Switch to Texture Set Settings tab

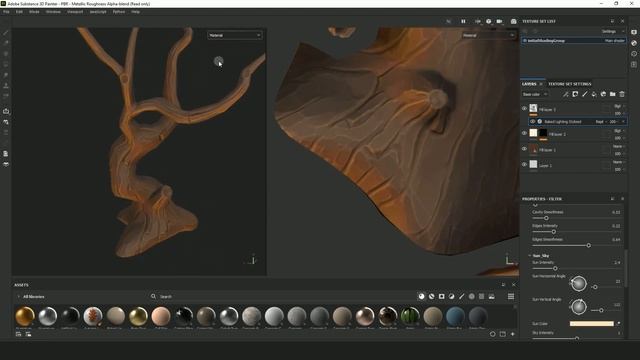[x=569, y=84]
